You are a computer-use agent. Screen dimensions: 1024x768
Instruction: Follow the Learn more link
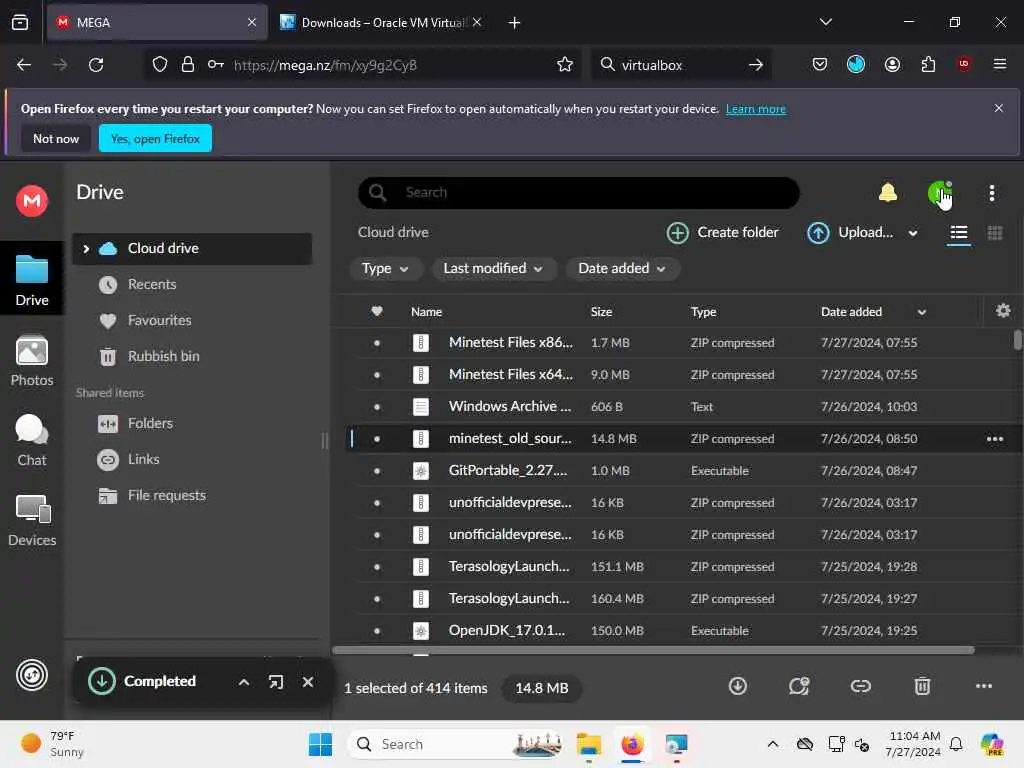pyautogui.click(x=756, y=109)
